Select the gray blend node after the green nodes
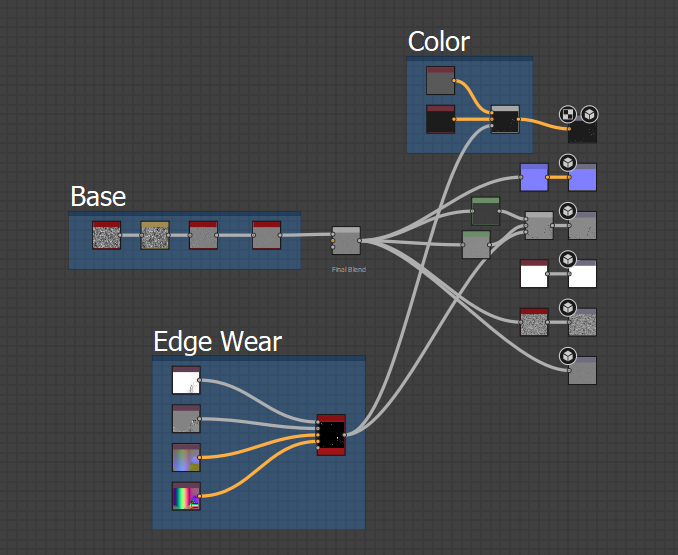Viewport: 678px width, 555px height. click(x=539, y=226)
